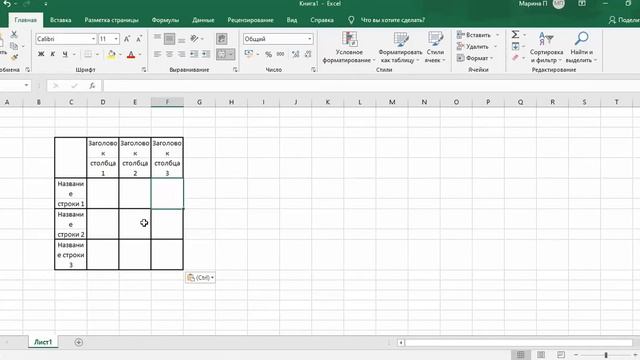Switch to the Вид tab
Viewport: 640px width, 360px height.
[291, 20]
